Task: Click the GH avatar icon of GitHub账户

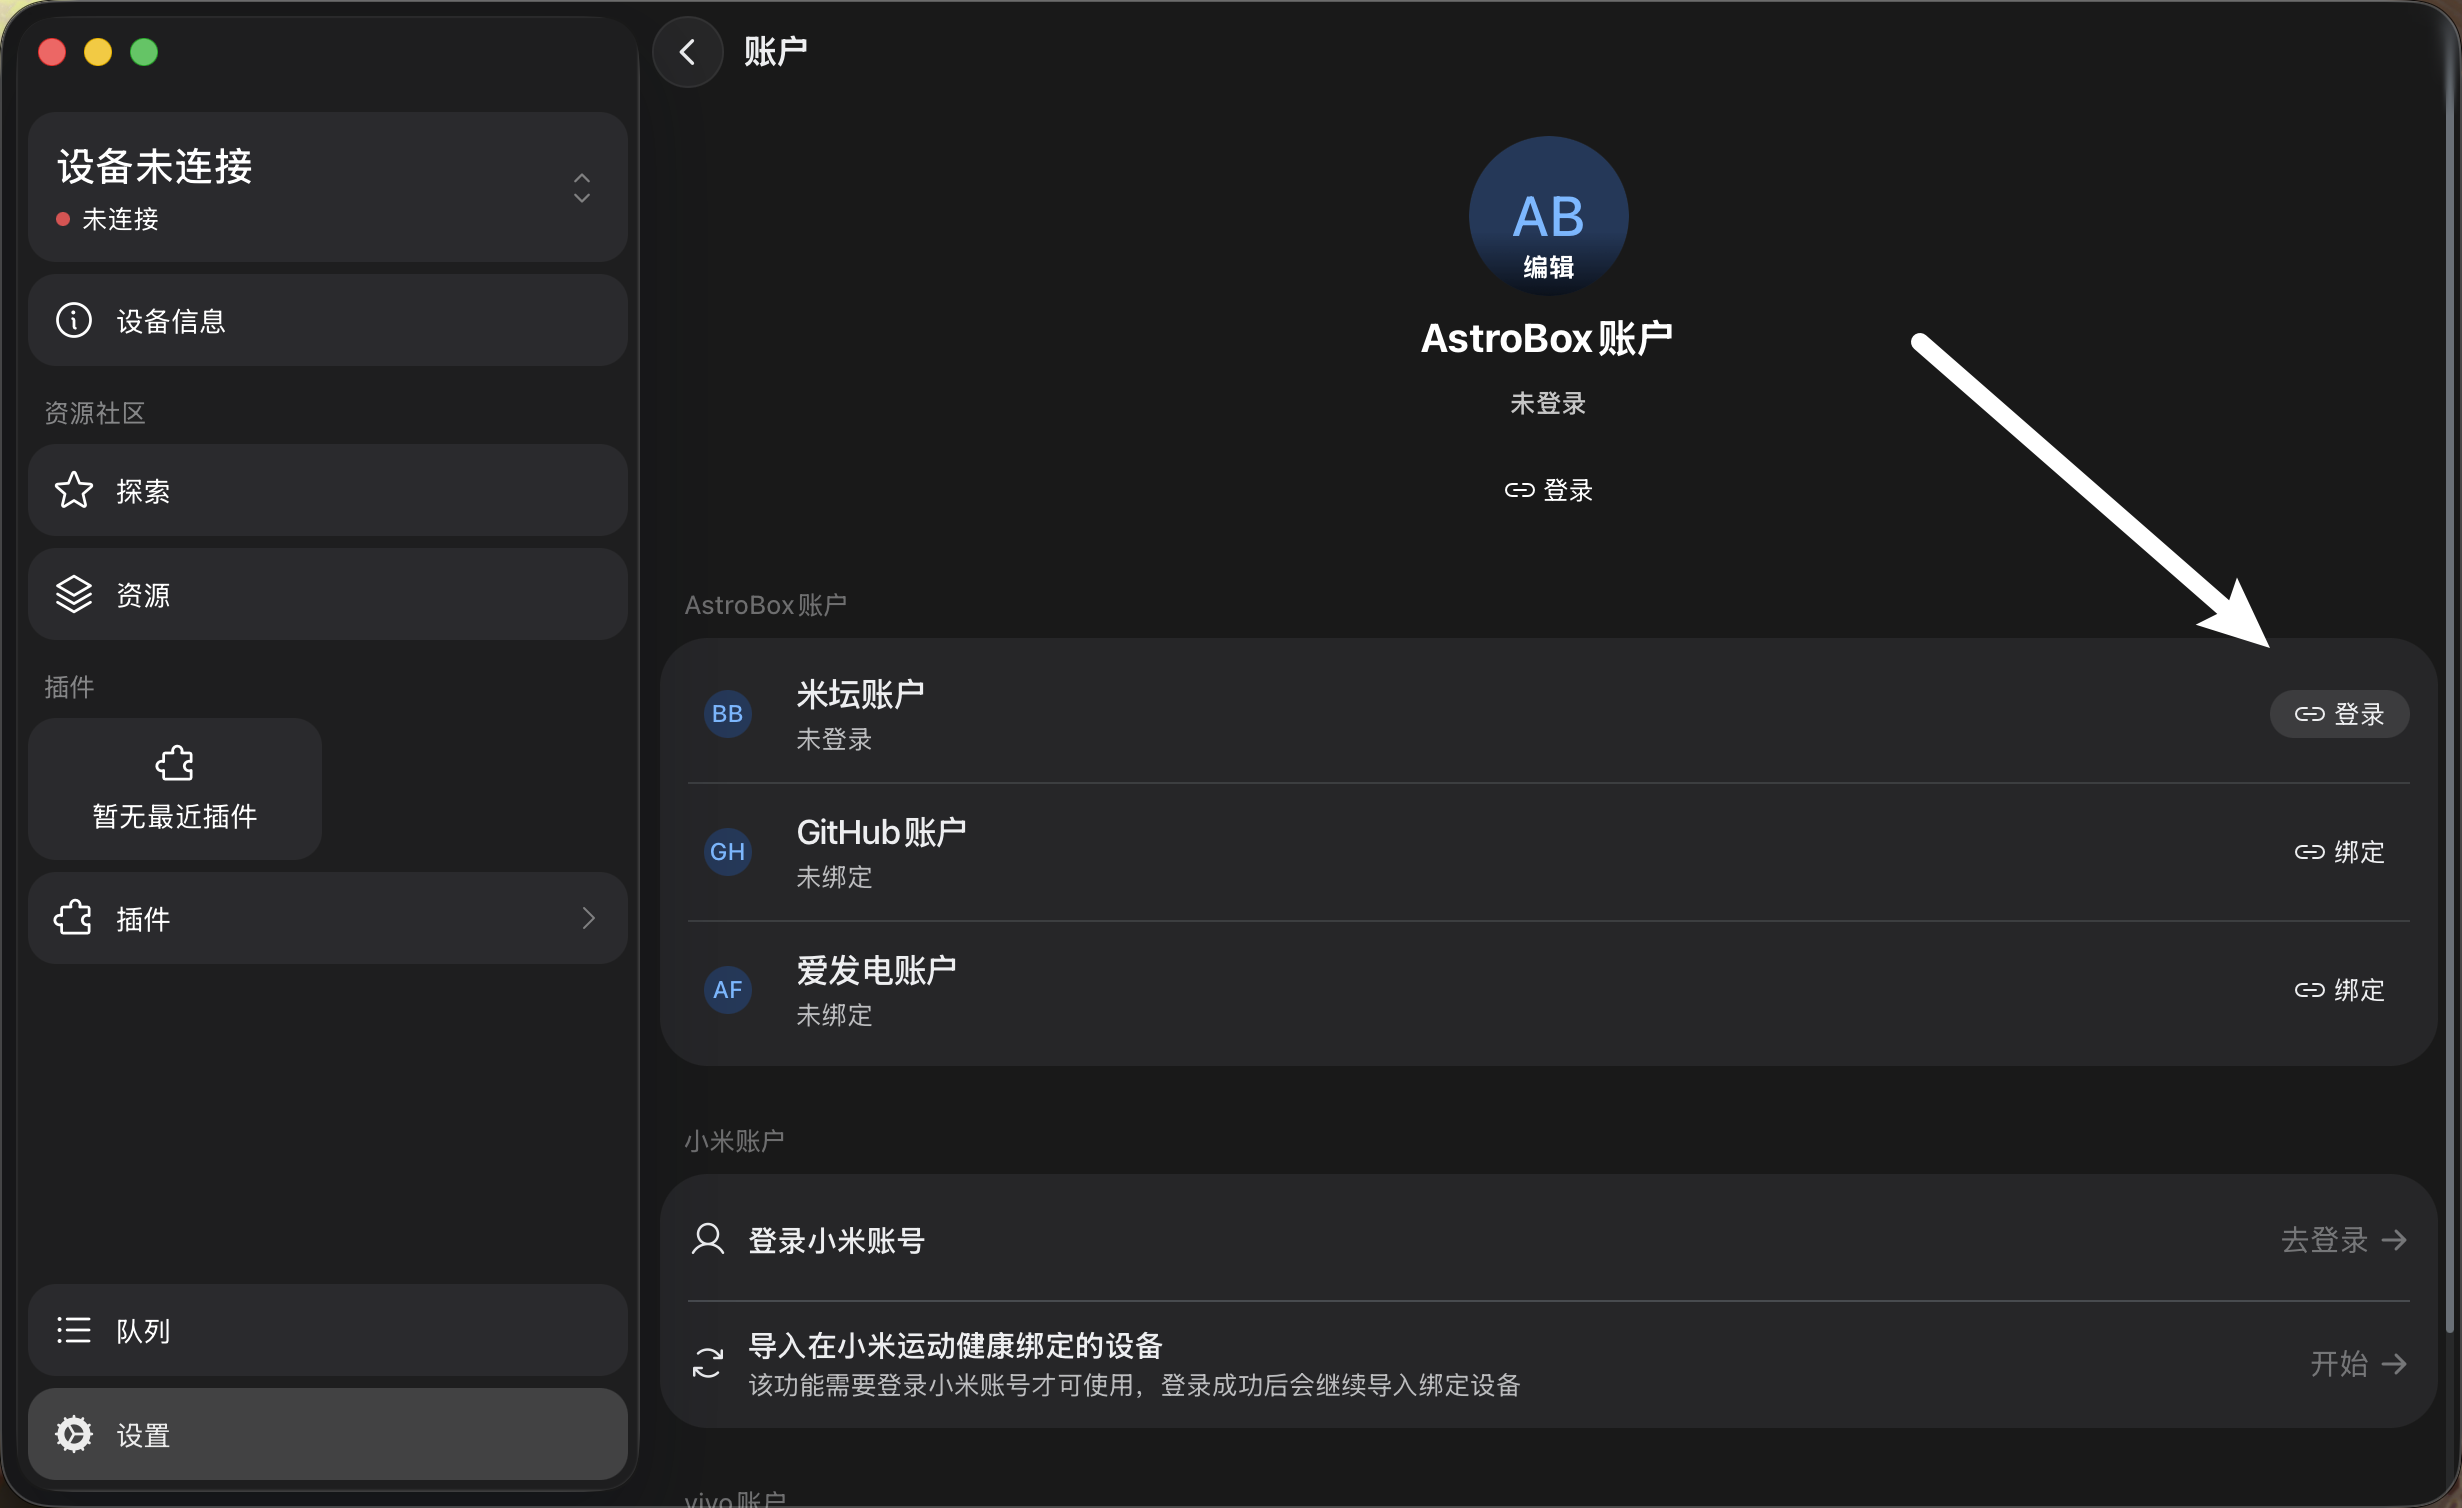Action: coord(727,852)
